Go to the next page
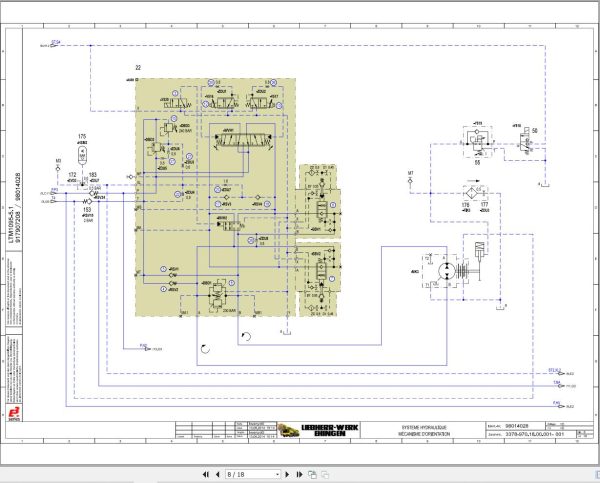 (287, 475)
